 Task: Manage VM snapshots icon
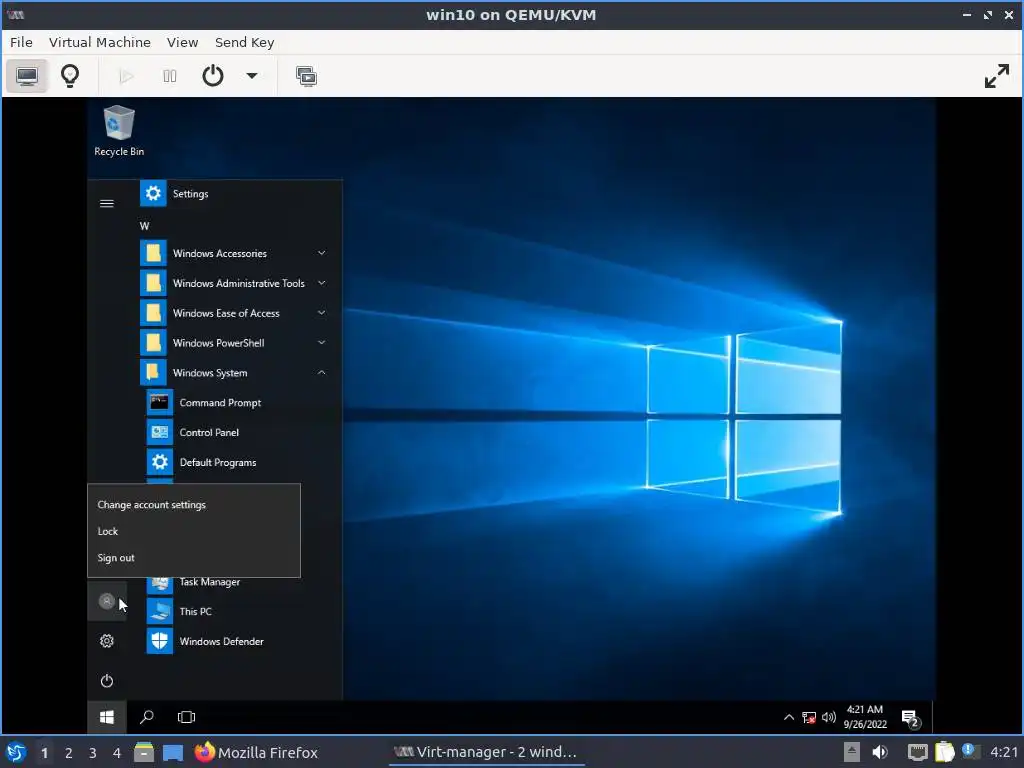pyautogui.click(x=306, y=76)
